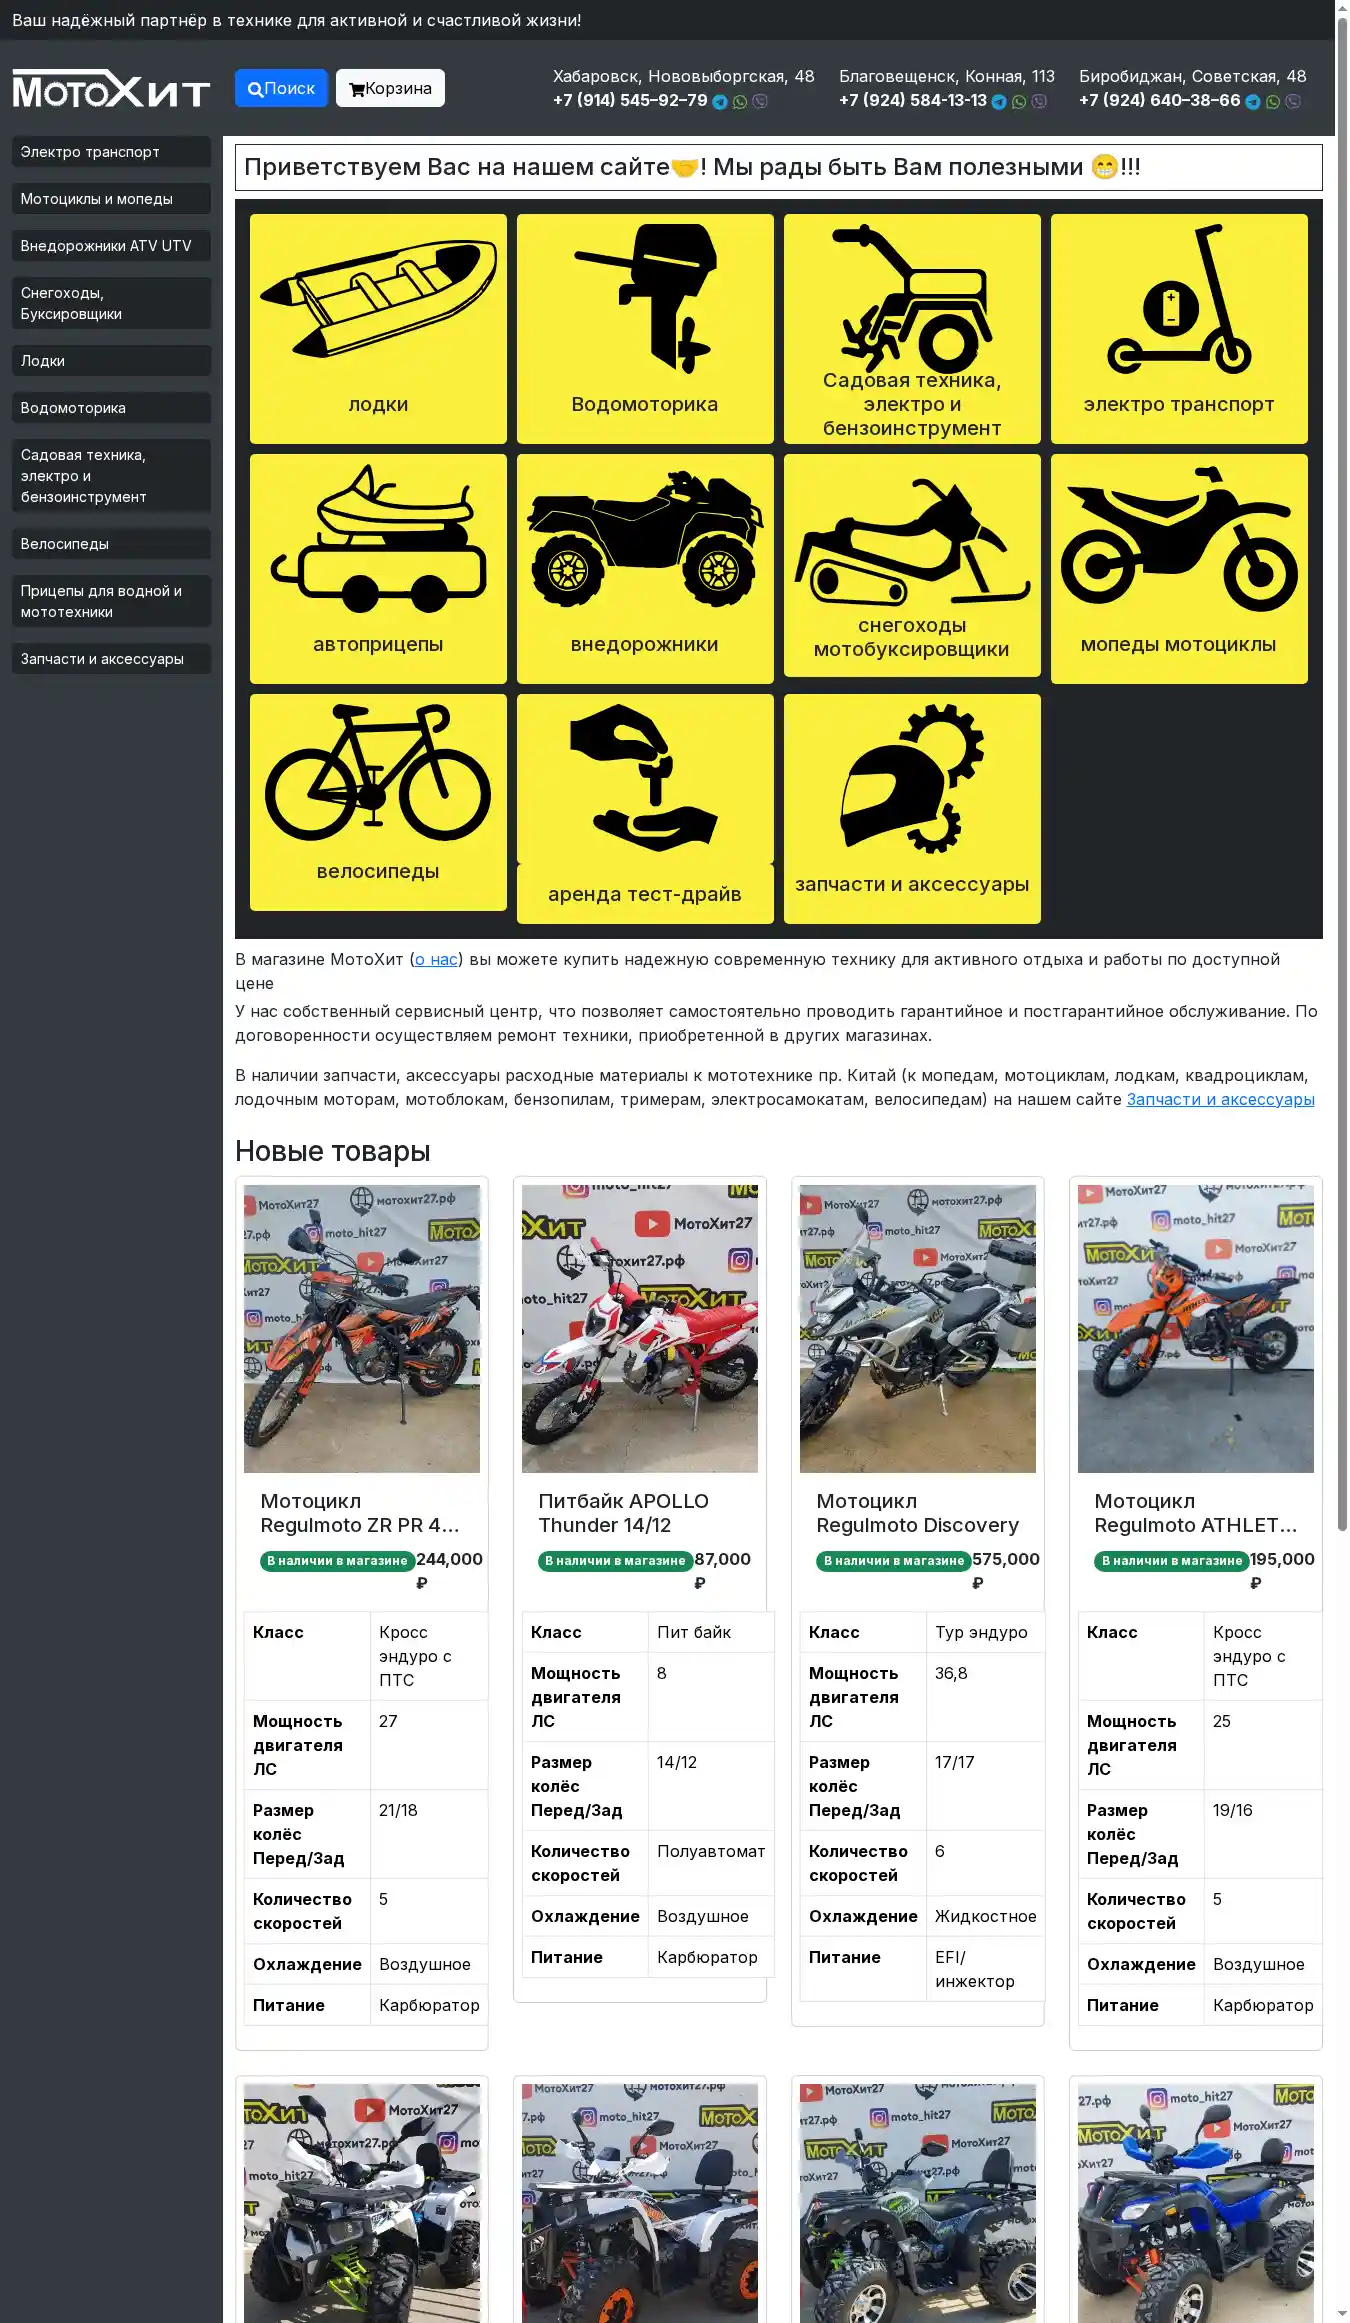Open the аренда тест-драйв tile
Screen dimensions: 1350x2323
click(645, 808)
